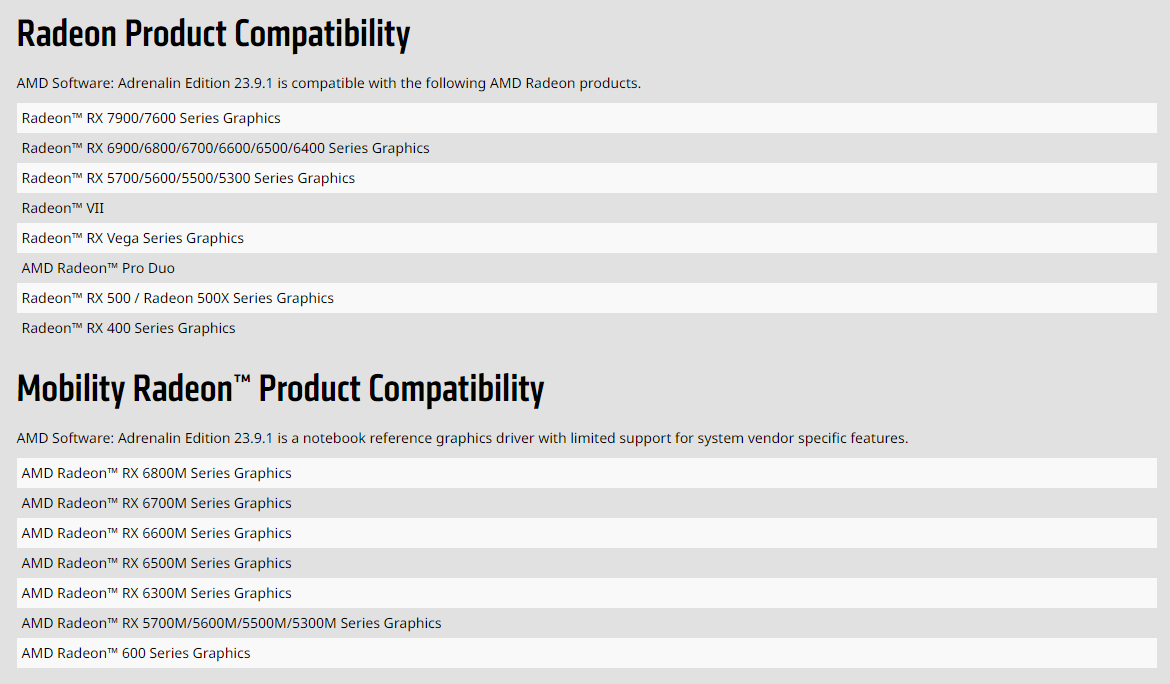Click AMD Radeon RX 6500M Series Graphics

click(156, 563)
